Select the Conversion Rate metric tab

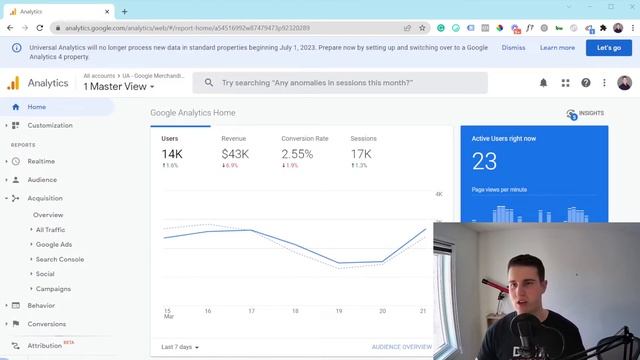tap(304, 151)
